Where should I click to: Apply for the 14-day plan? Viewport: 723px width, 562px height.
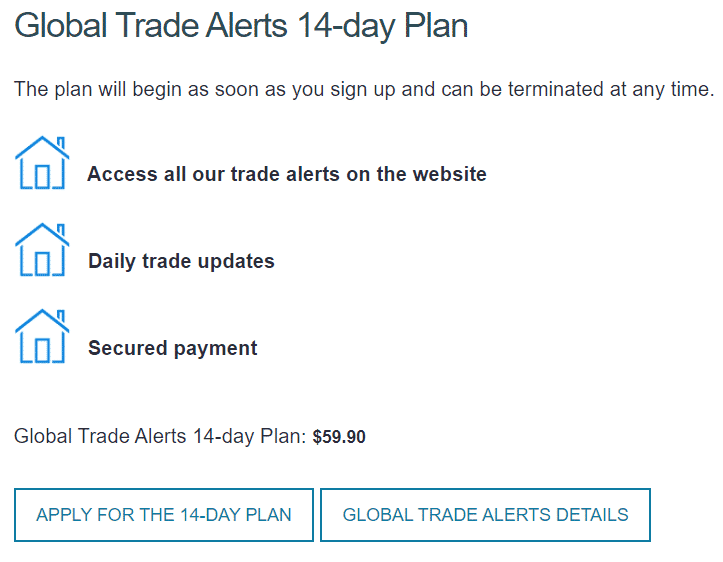tap(164, 515)
